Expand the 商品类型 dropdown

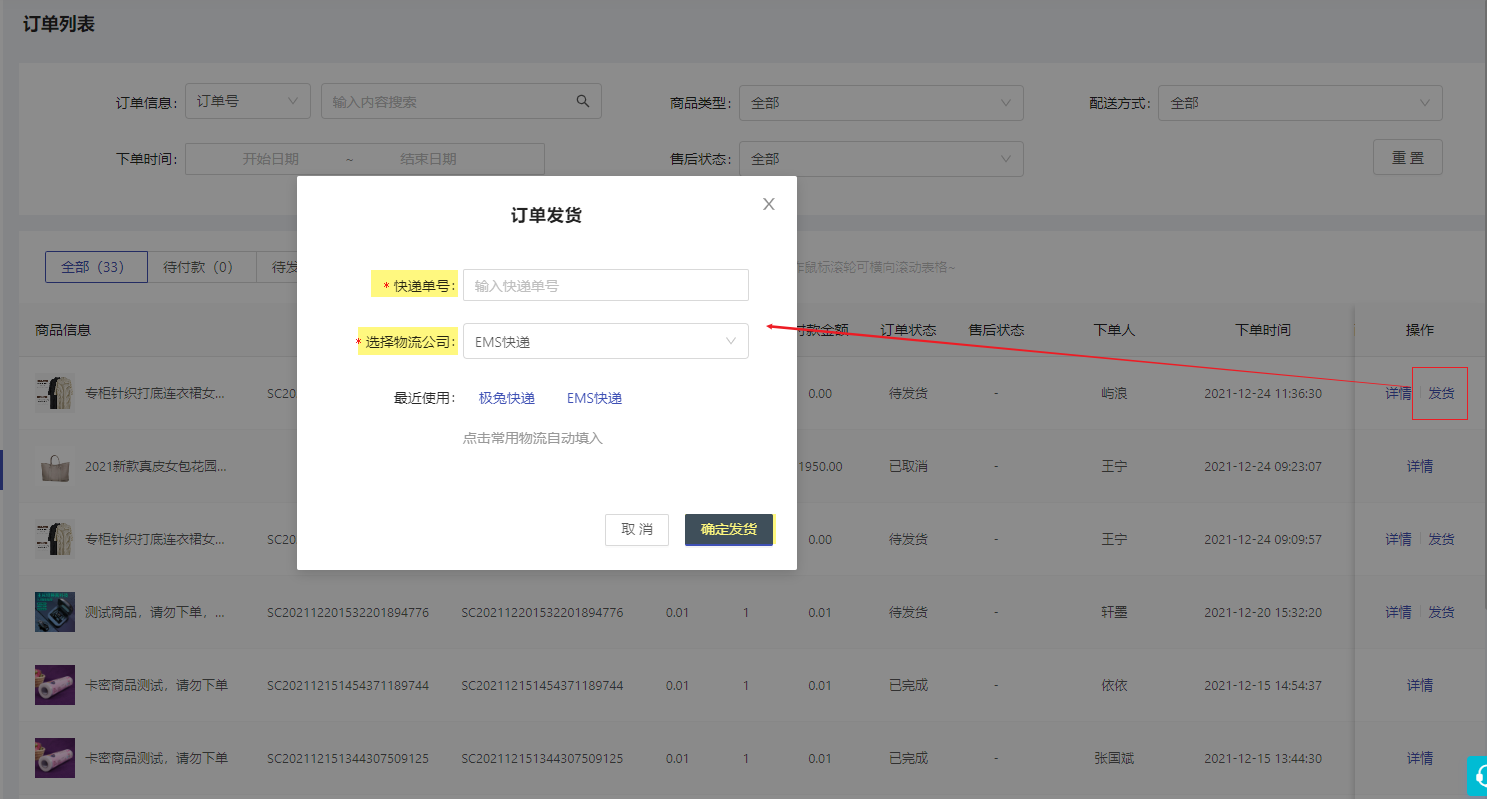pyautogui.click(x=881, y=103)
